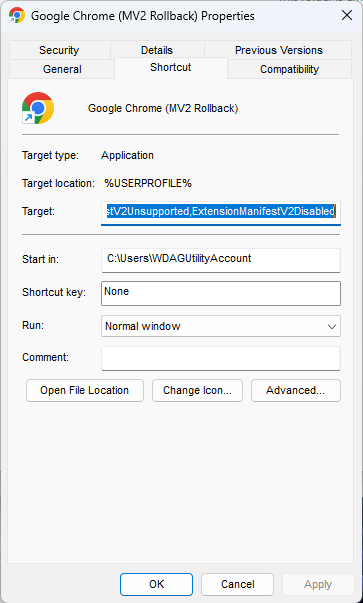Image resolution: width=363 pixels, height=603 pixels.
Task: Open the Run window mode dropdown
Action: (221, 326)
